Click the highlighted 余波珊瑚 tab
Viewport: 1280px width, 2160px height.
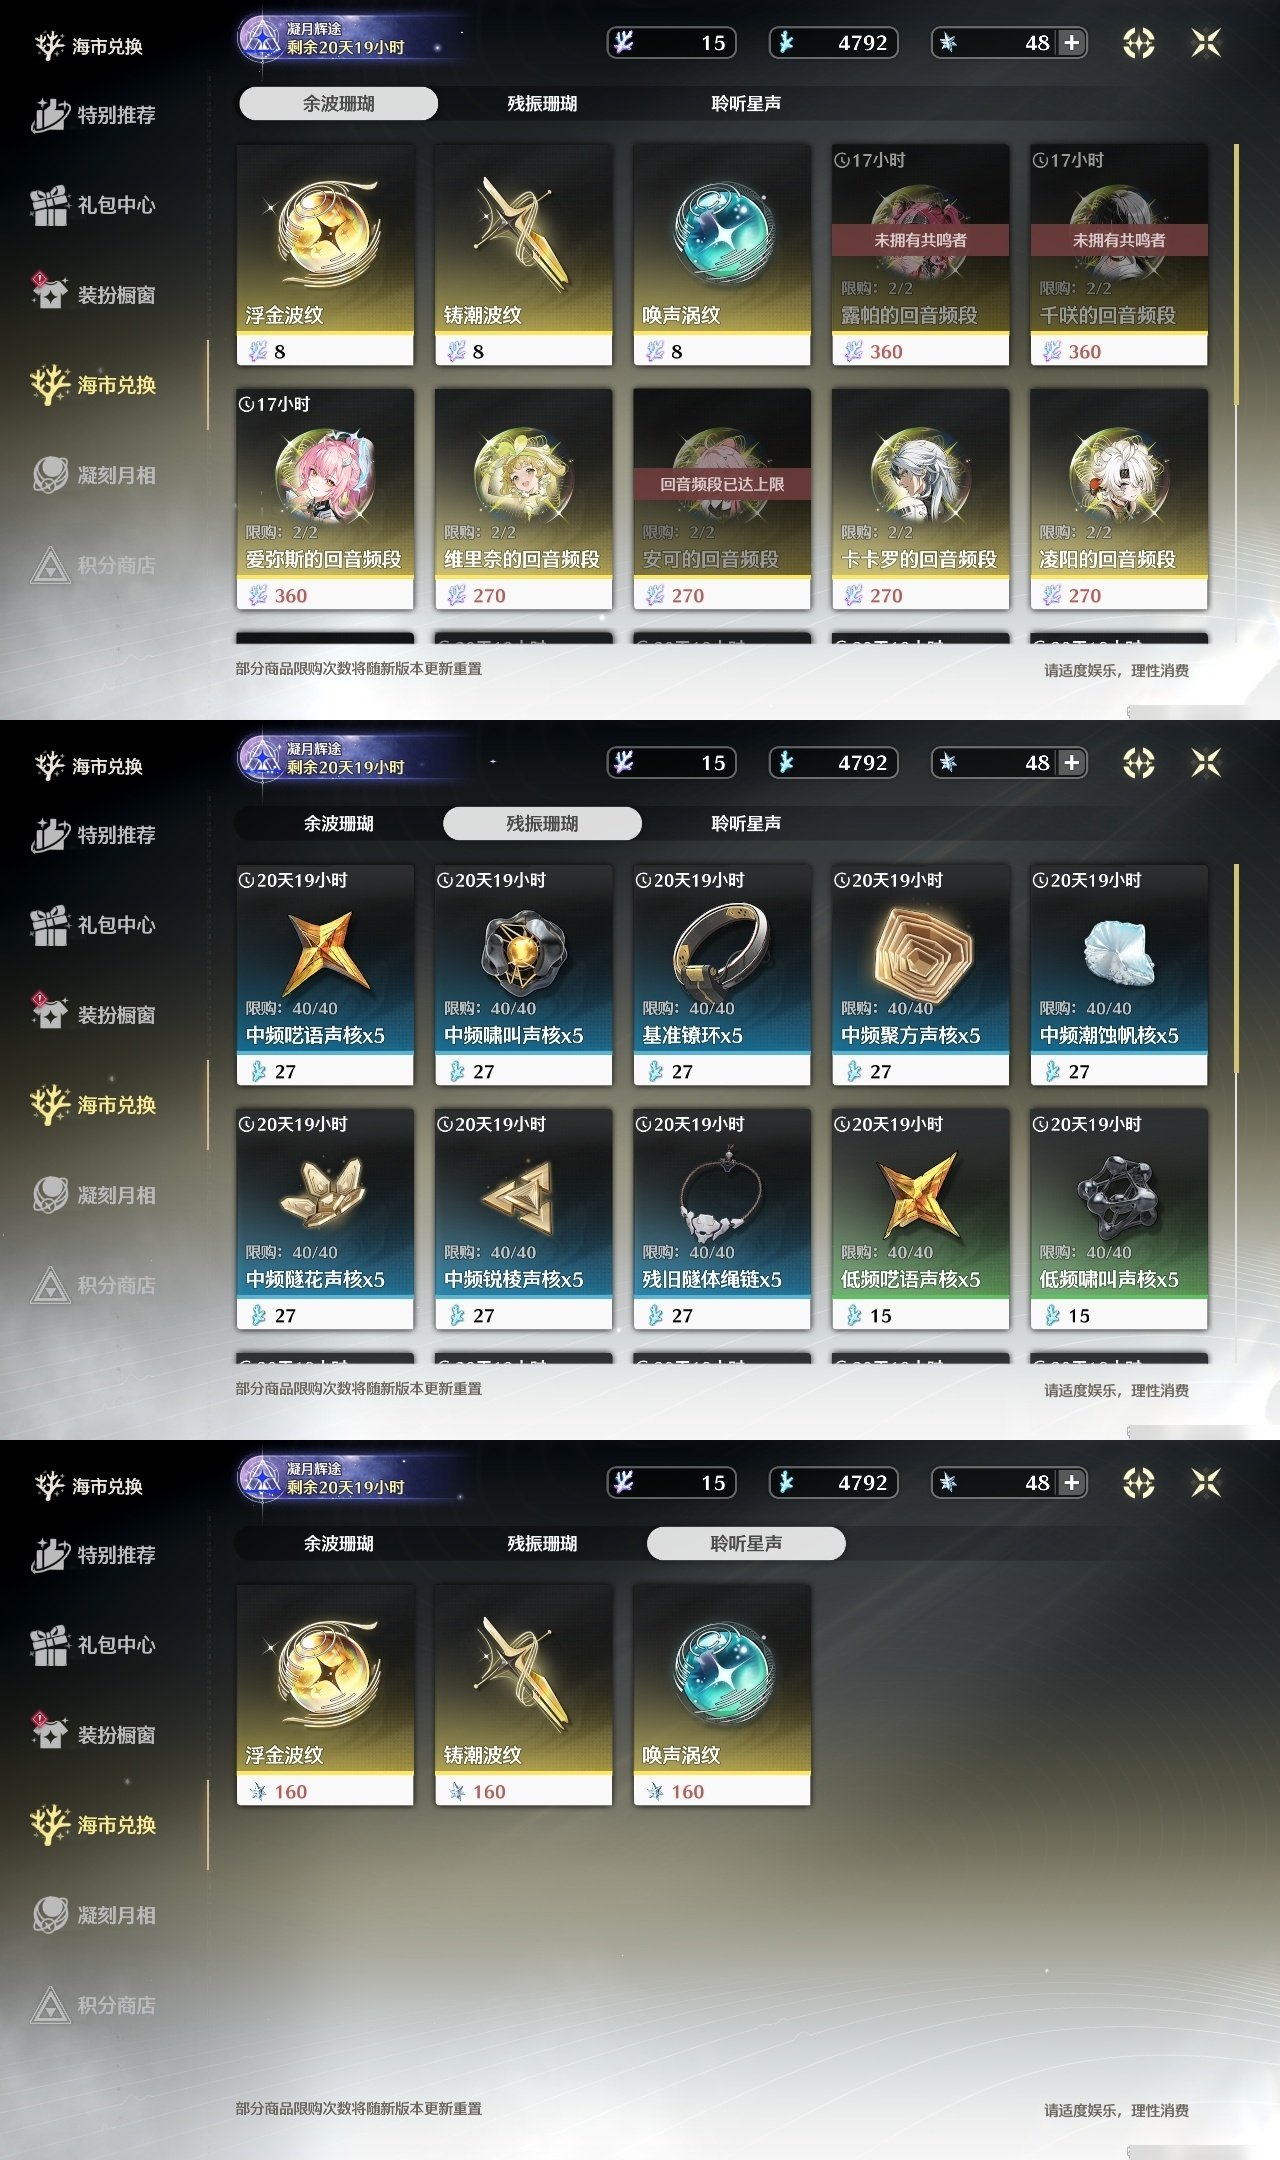coord(338,103)
